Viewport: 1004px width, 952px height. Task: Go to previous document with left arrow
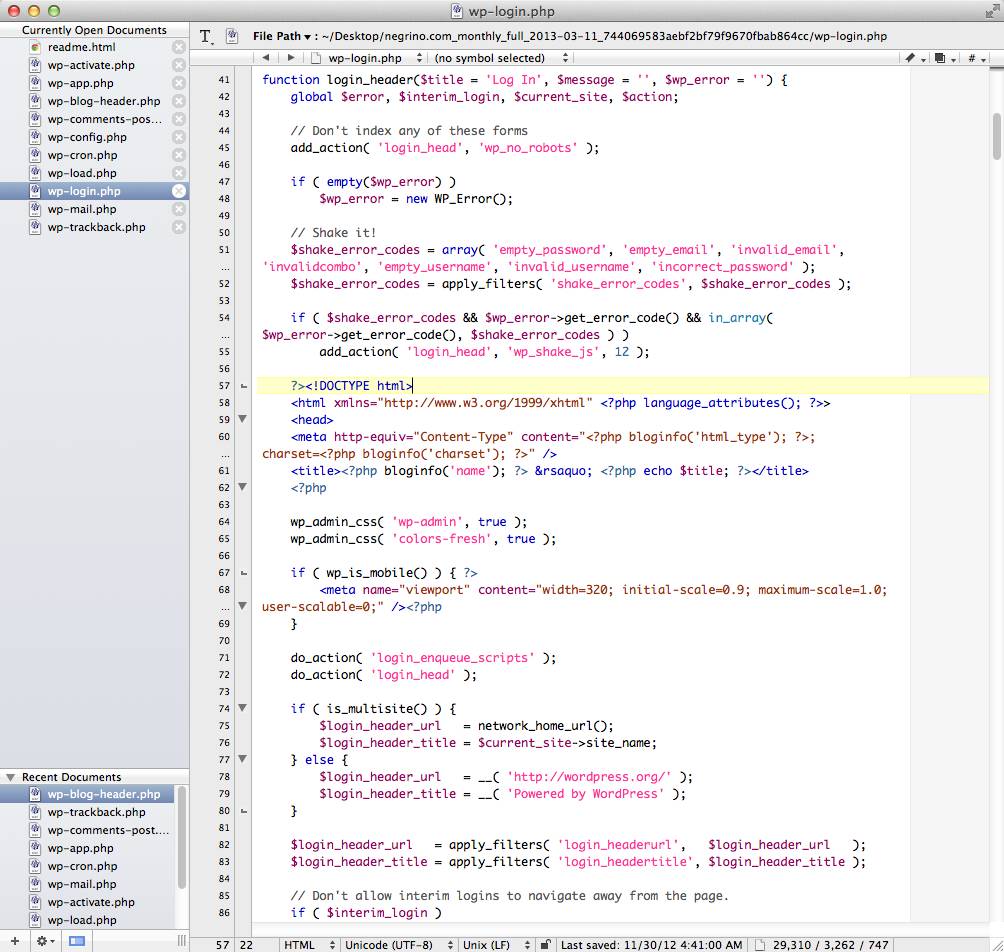coord(266,58)
